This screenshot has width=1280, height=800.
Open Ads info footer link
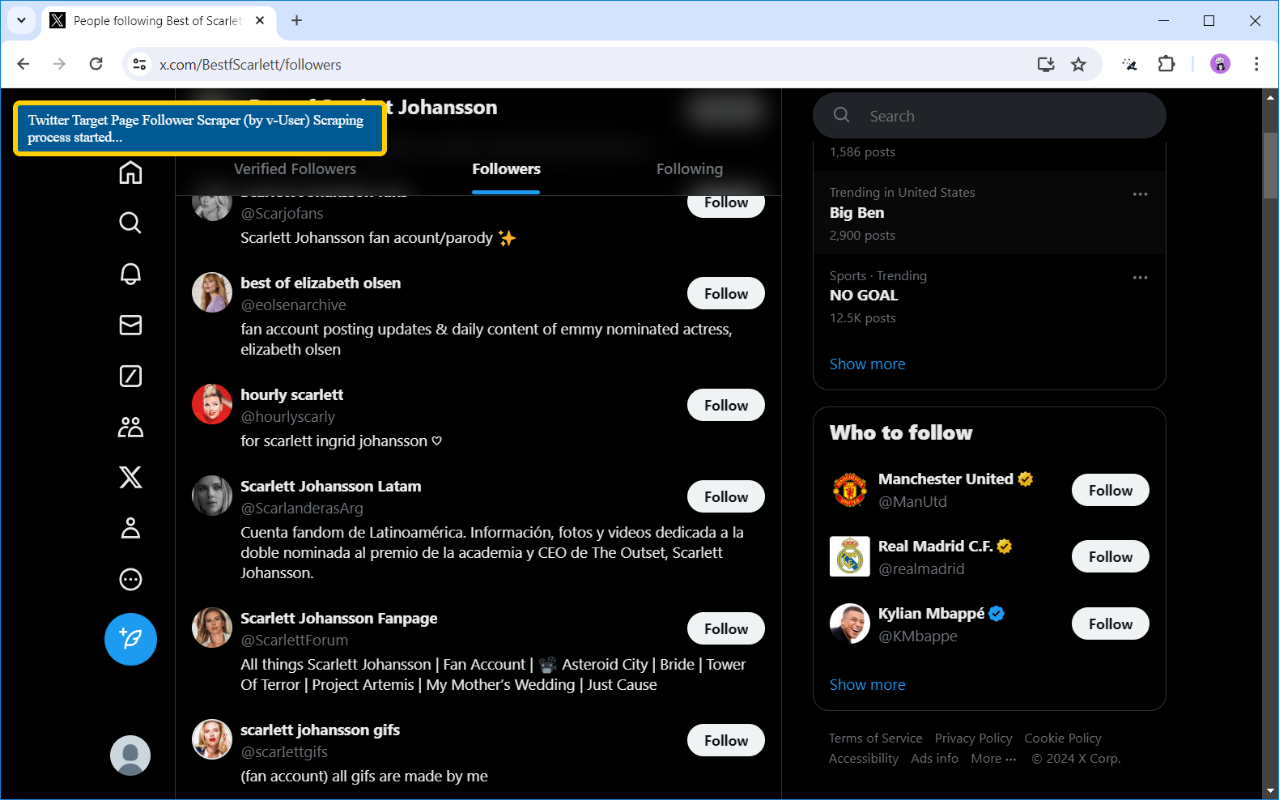tap(934, 759)
